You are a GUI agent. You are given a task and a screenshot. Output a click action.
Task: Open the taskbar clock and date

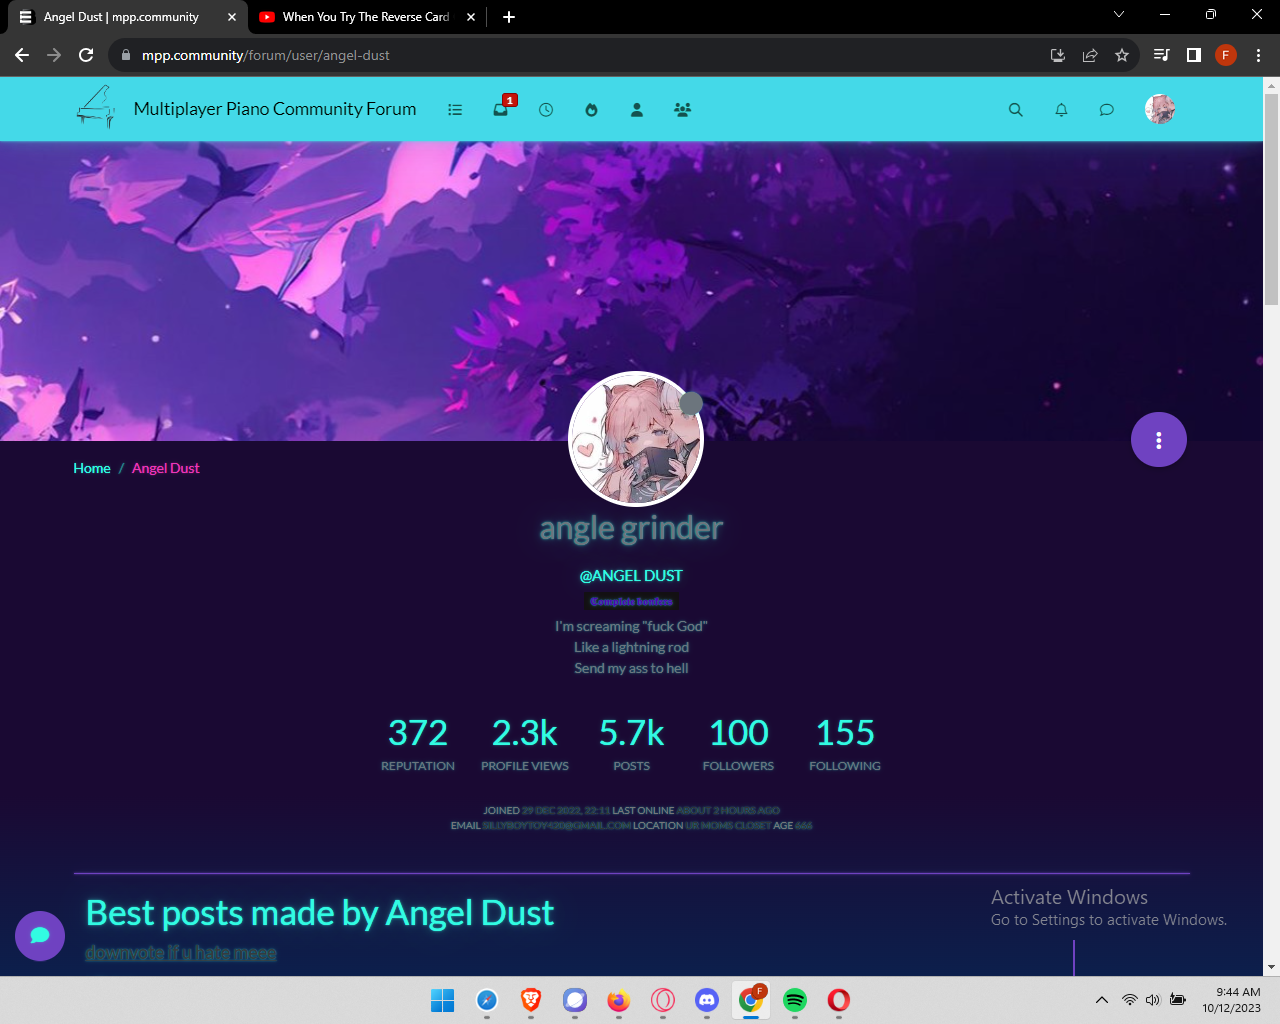1231,1000
